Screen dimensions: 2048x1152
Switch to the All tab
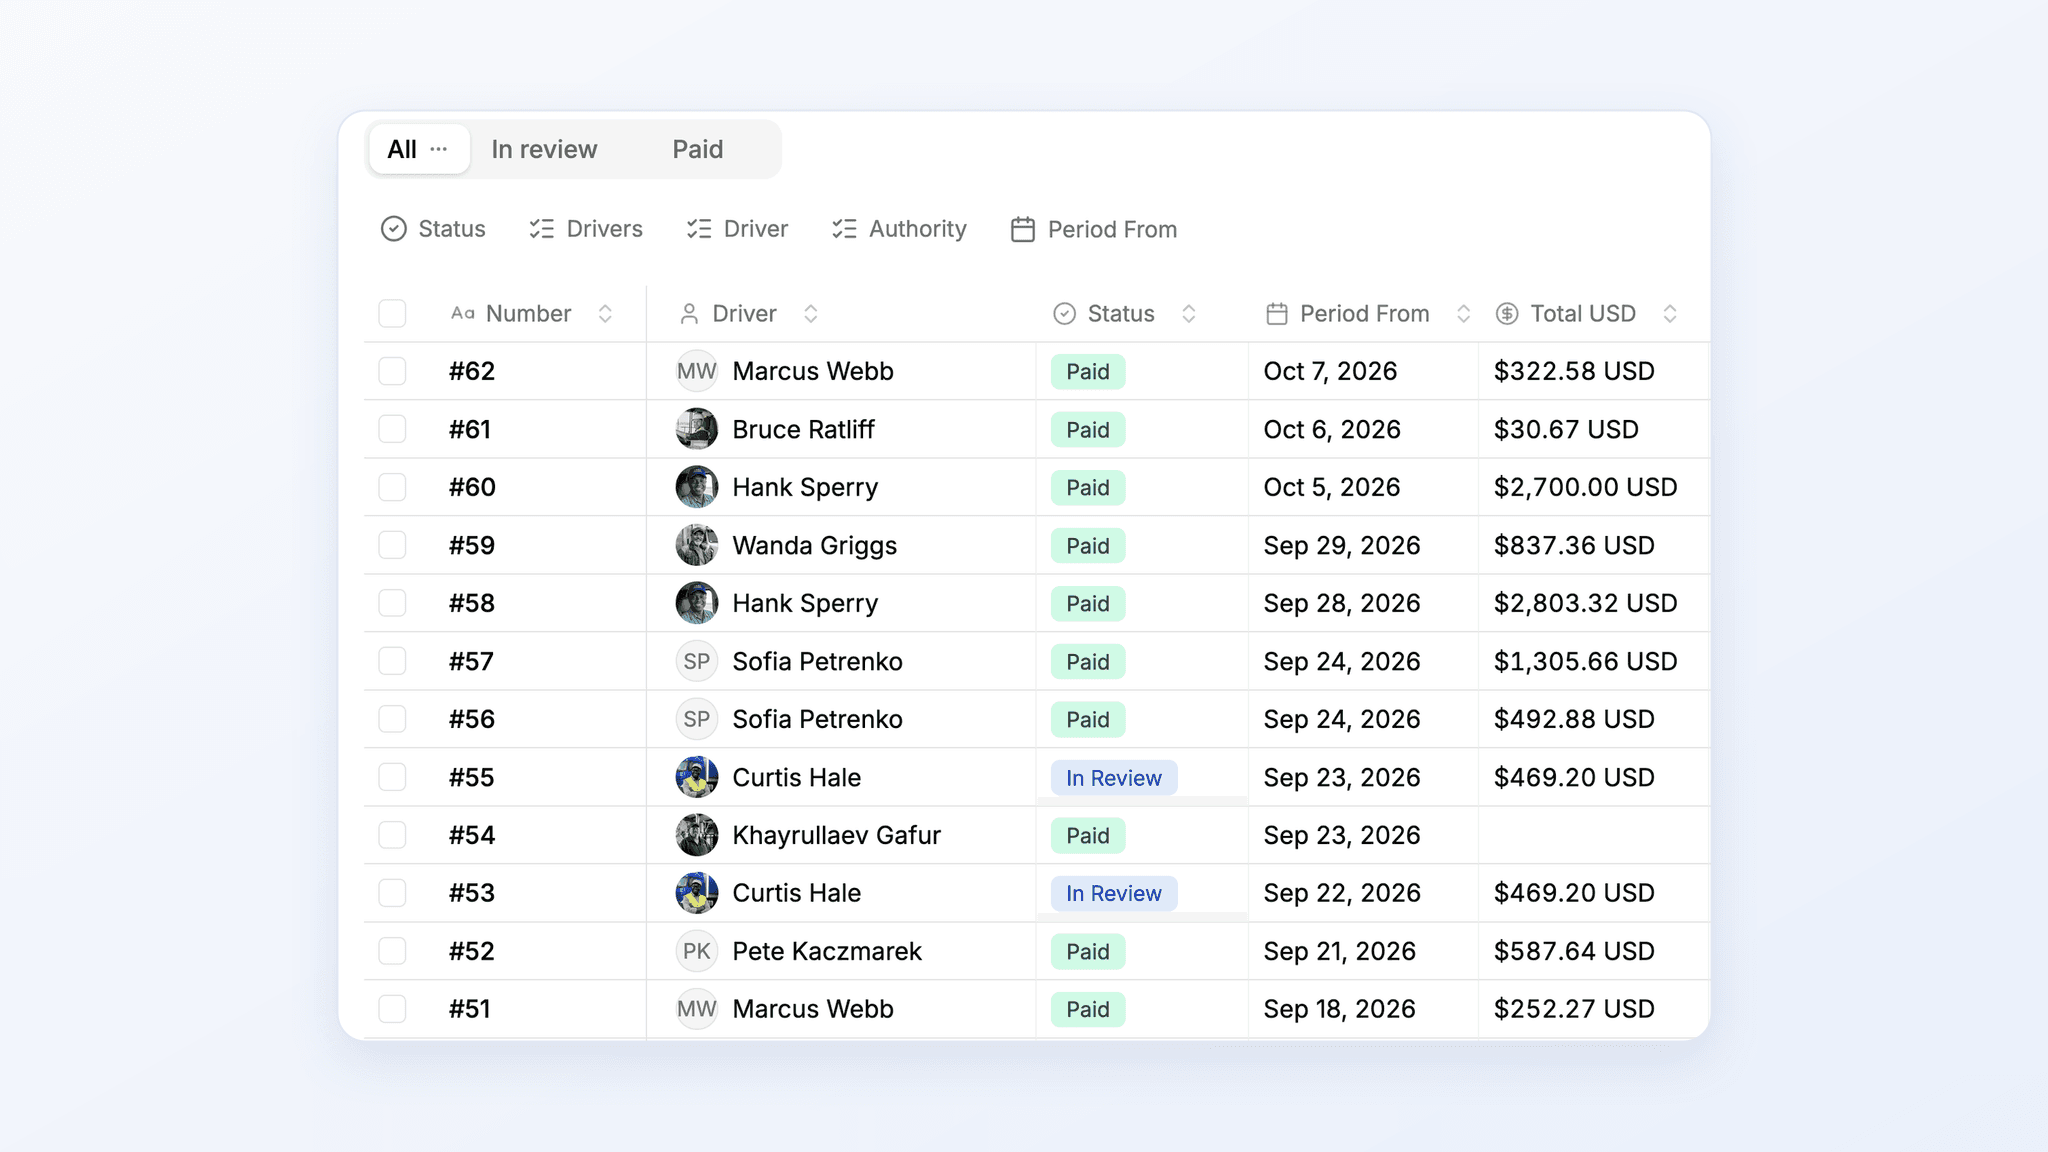[419, 149]
